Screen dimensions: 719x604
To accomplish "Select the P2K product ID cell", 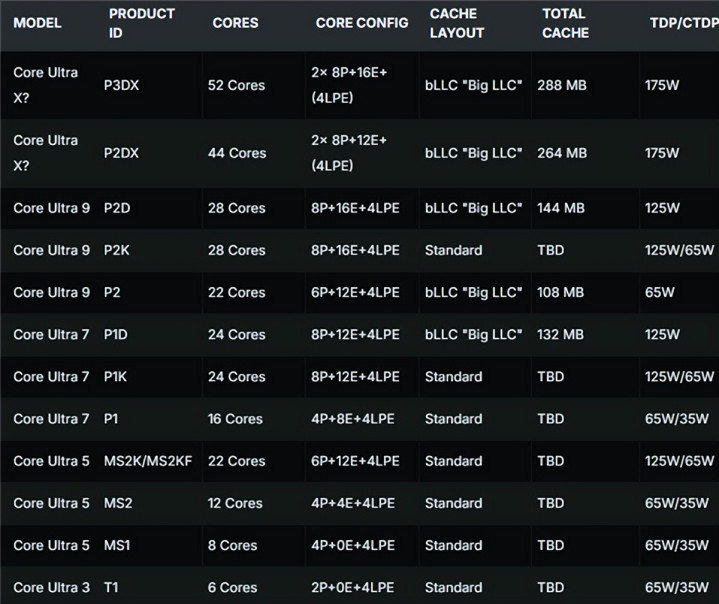I will 117,250.
